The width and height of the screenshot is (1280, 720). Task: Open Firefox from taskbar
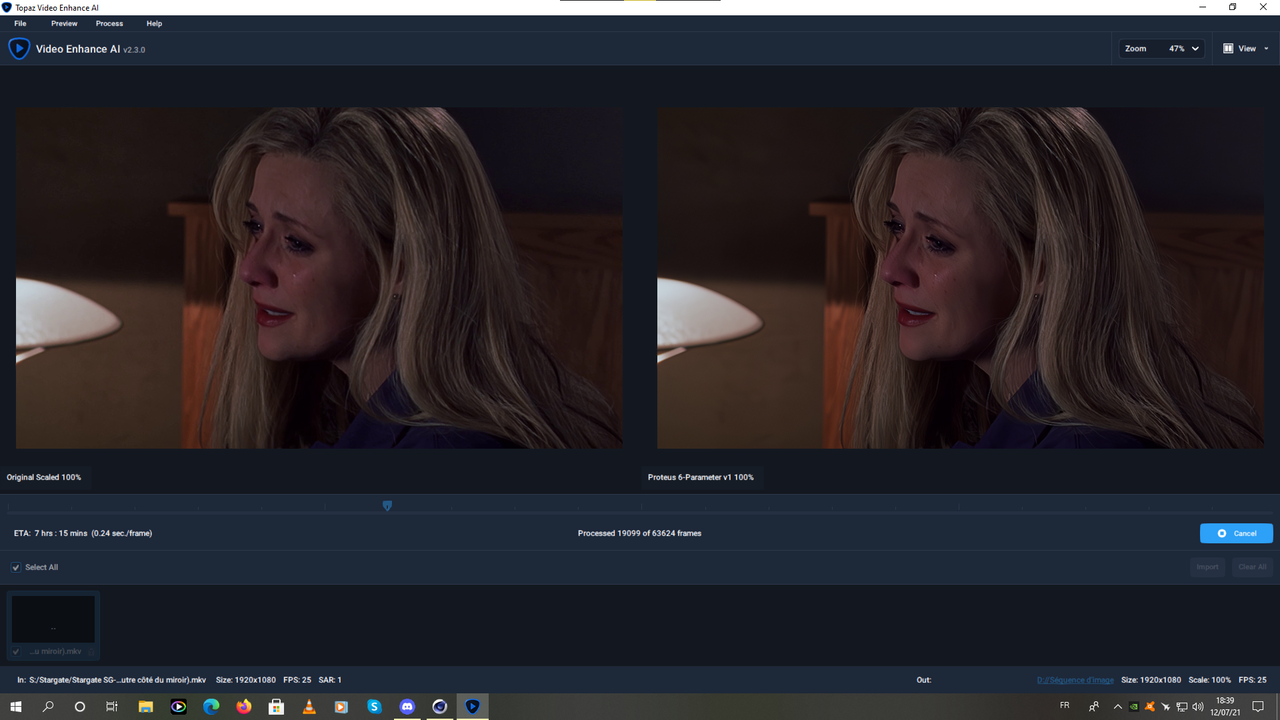(x=244, y=707)
